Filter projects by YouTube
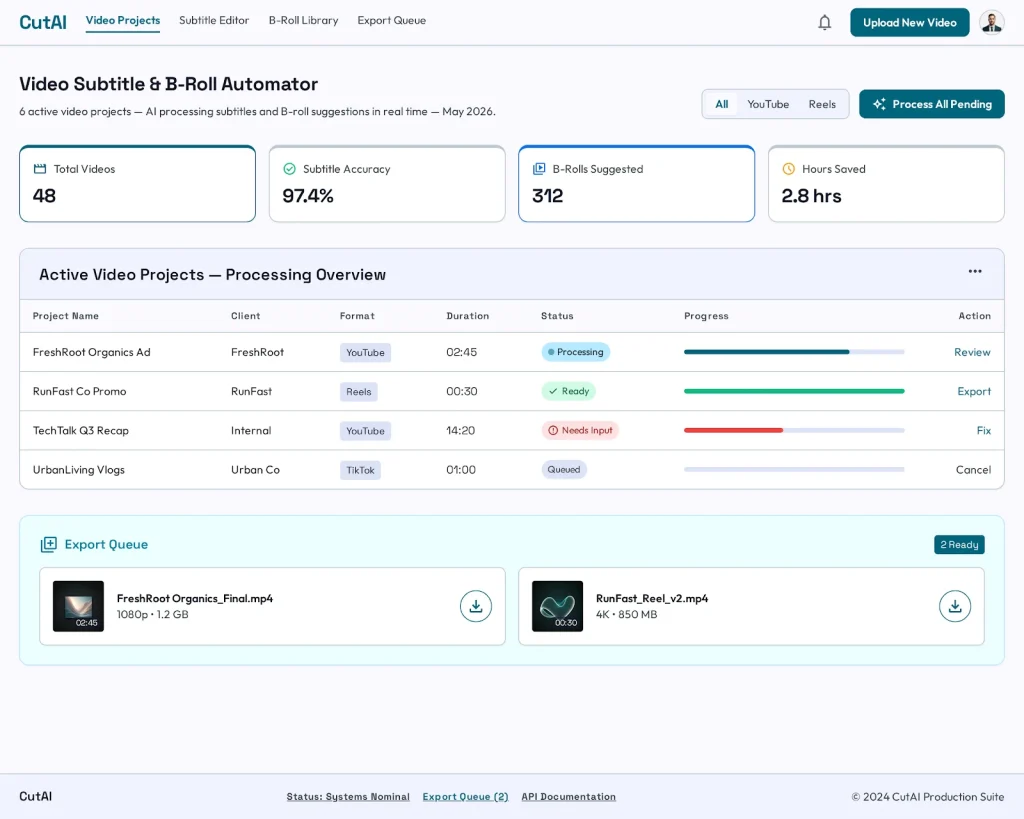Image resolution: width=1024 pixels, height=819 pixels. 768,104
